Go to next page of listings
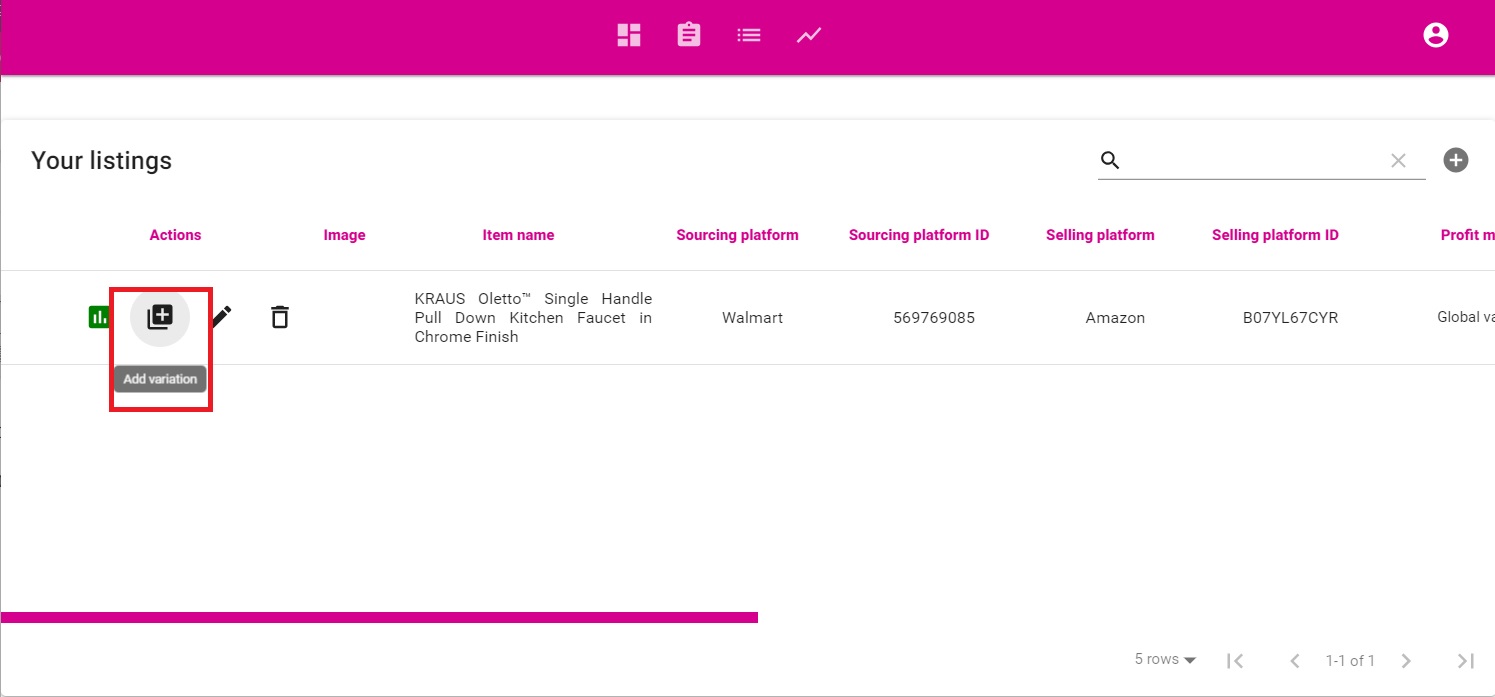The width and height of the screenshot is (1495, 697). tap(1406, 661)
